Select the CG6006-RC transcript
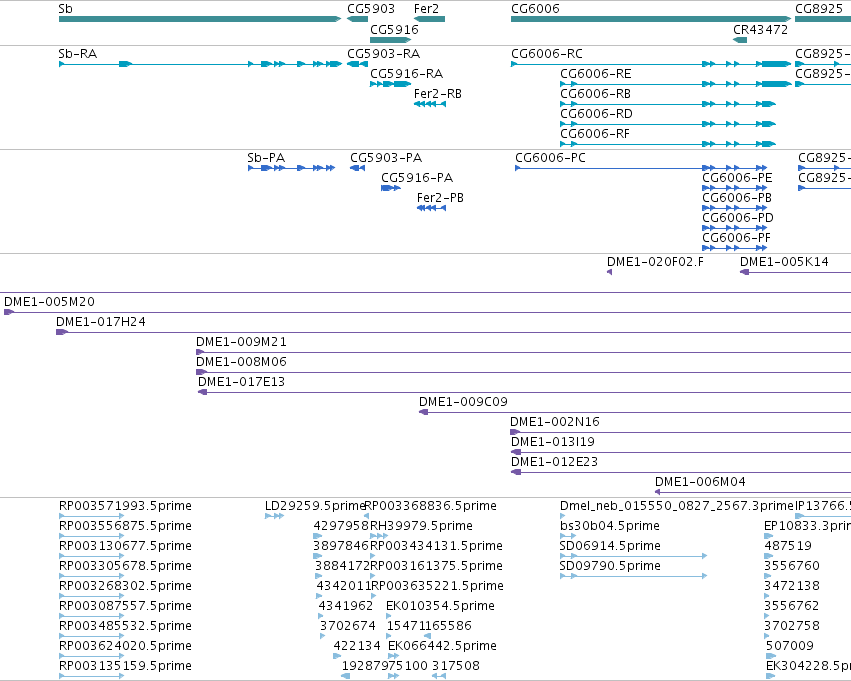 pos(651,64)
